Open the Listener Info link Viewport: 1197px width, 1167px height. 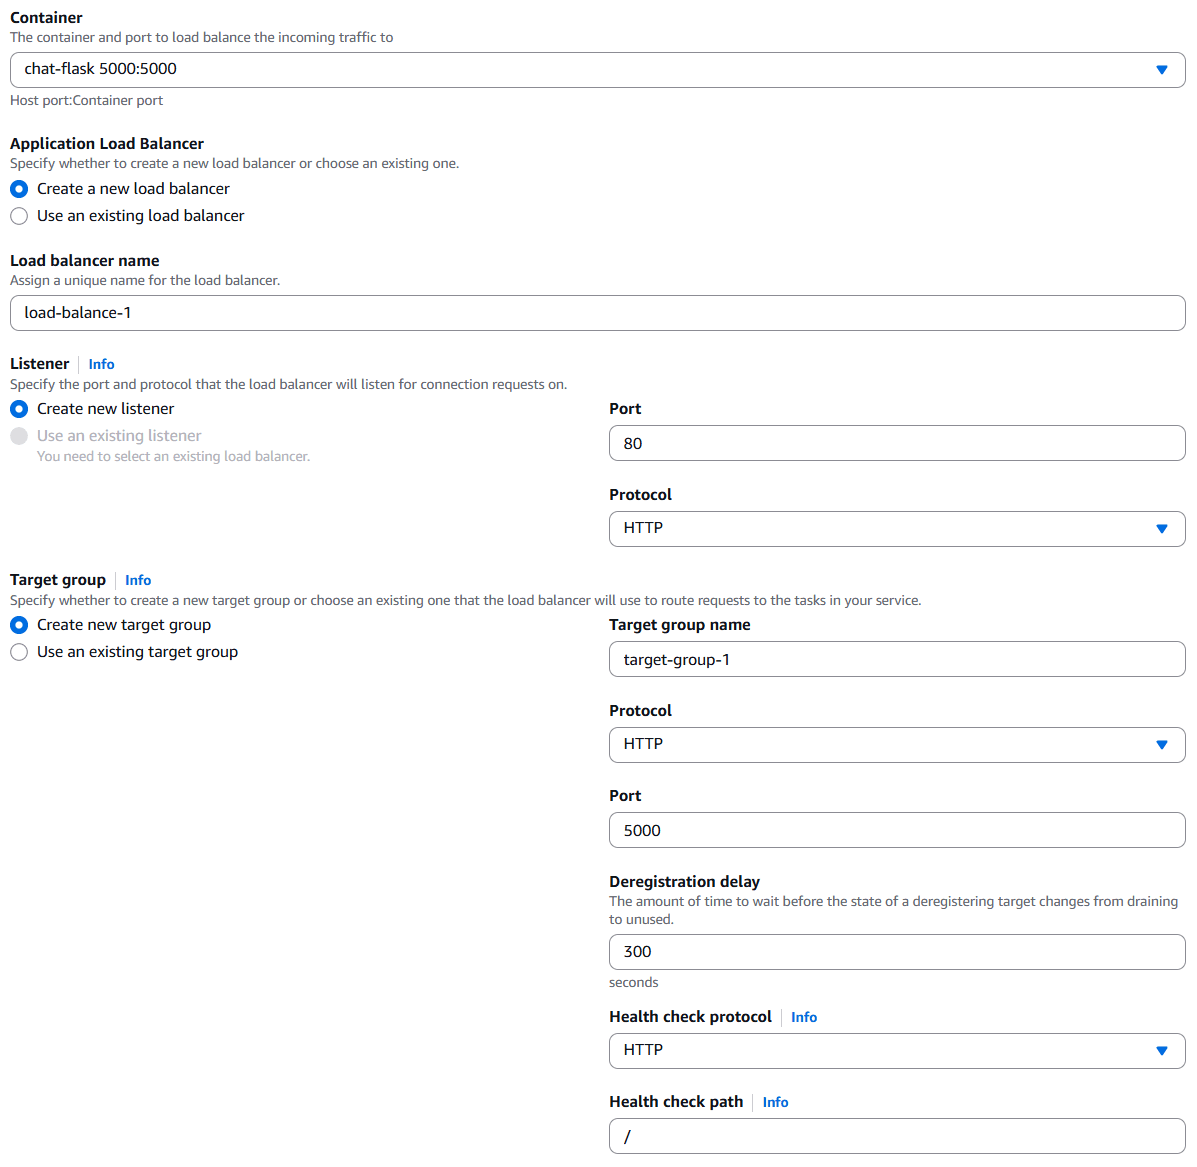pyautogui.click(x=101, y=365)
